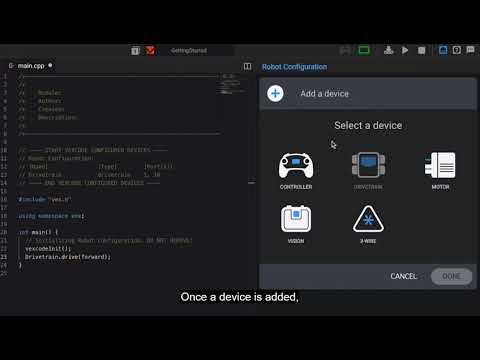This screenshot has width=480, height=360.
Task: Click the Stop program icon
Action: pyautogui.click(x=422, y=51)
